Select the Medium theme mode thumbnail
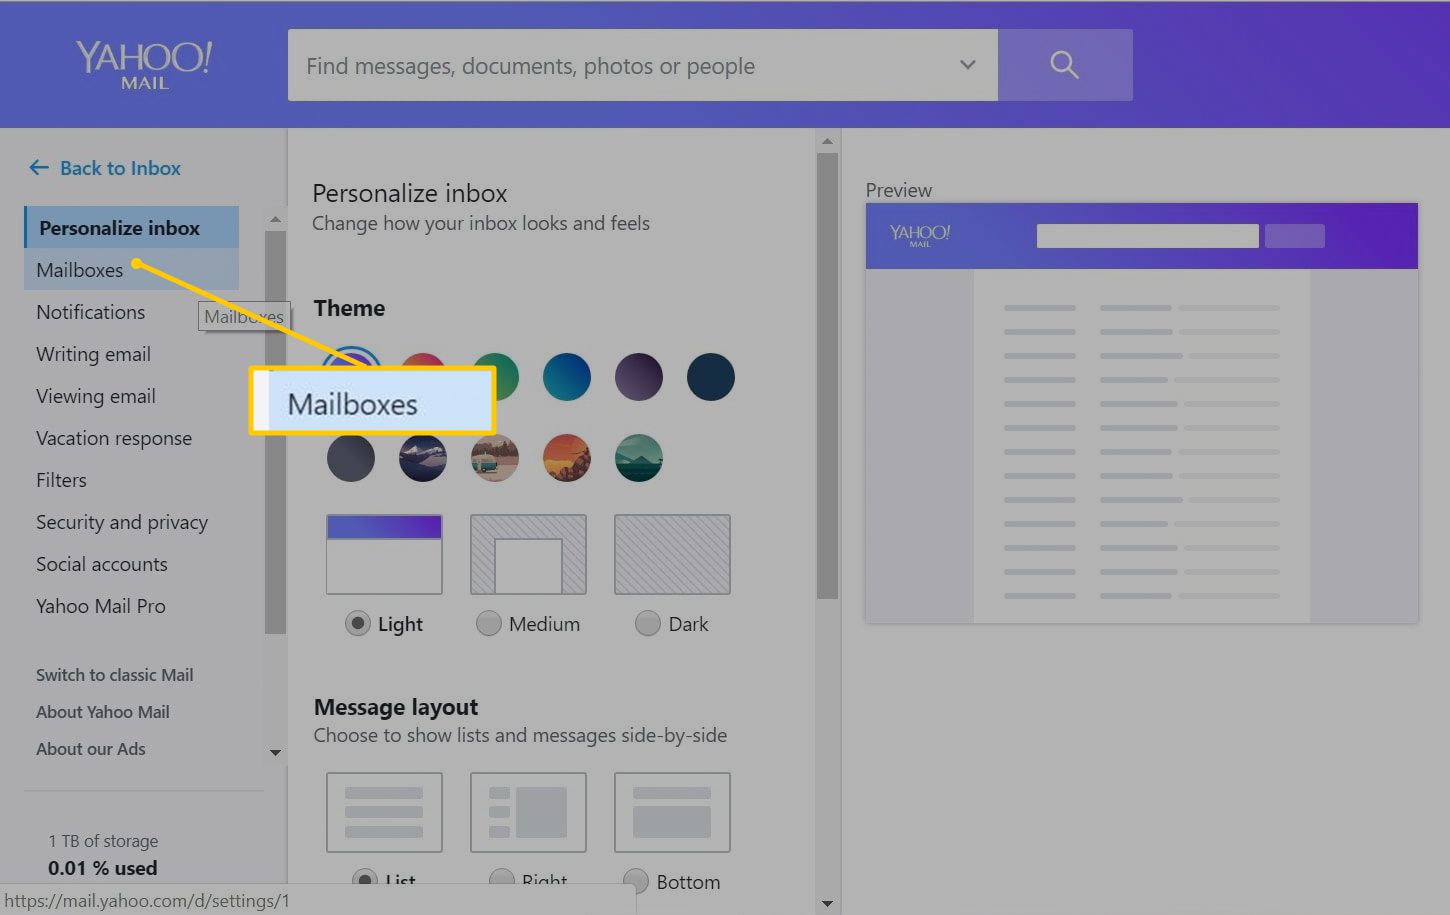Viewport: 1450px width, 915px height. 528,554
